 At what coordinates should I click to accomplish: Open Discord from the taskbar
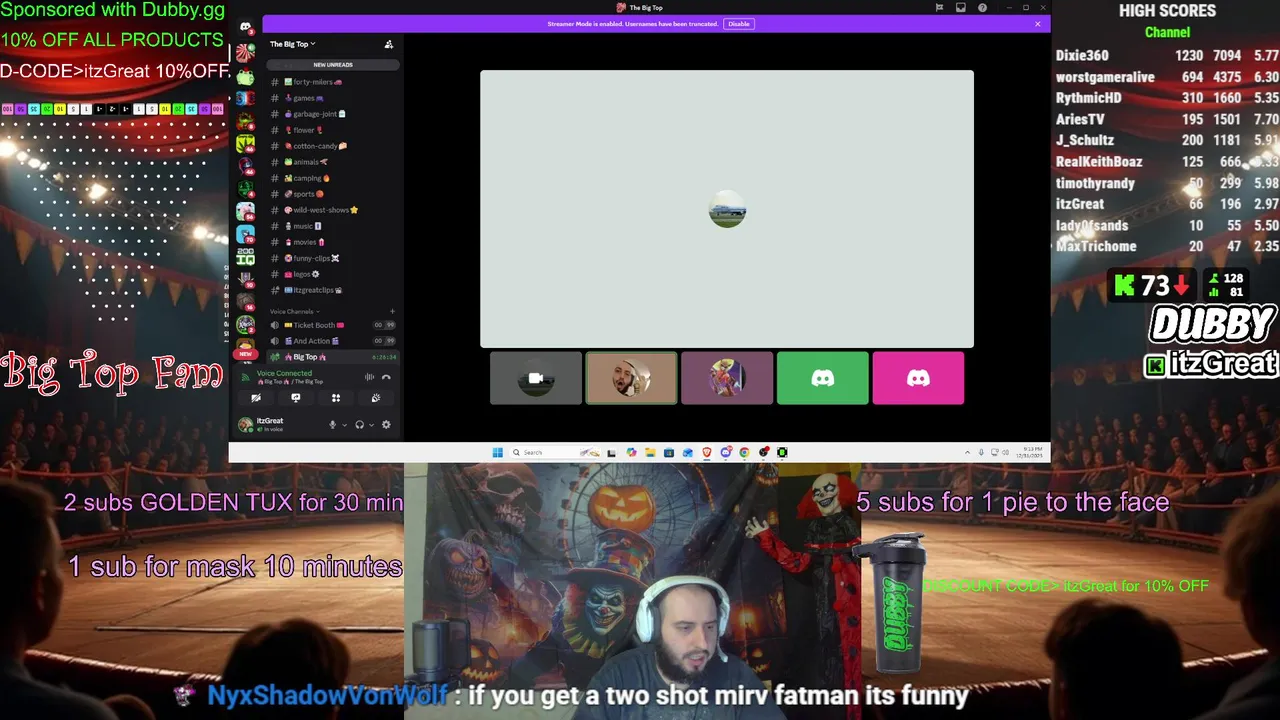(726, 452)
